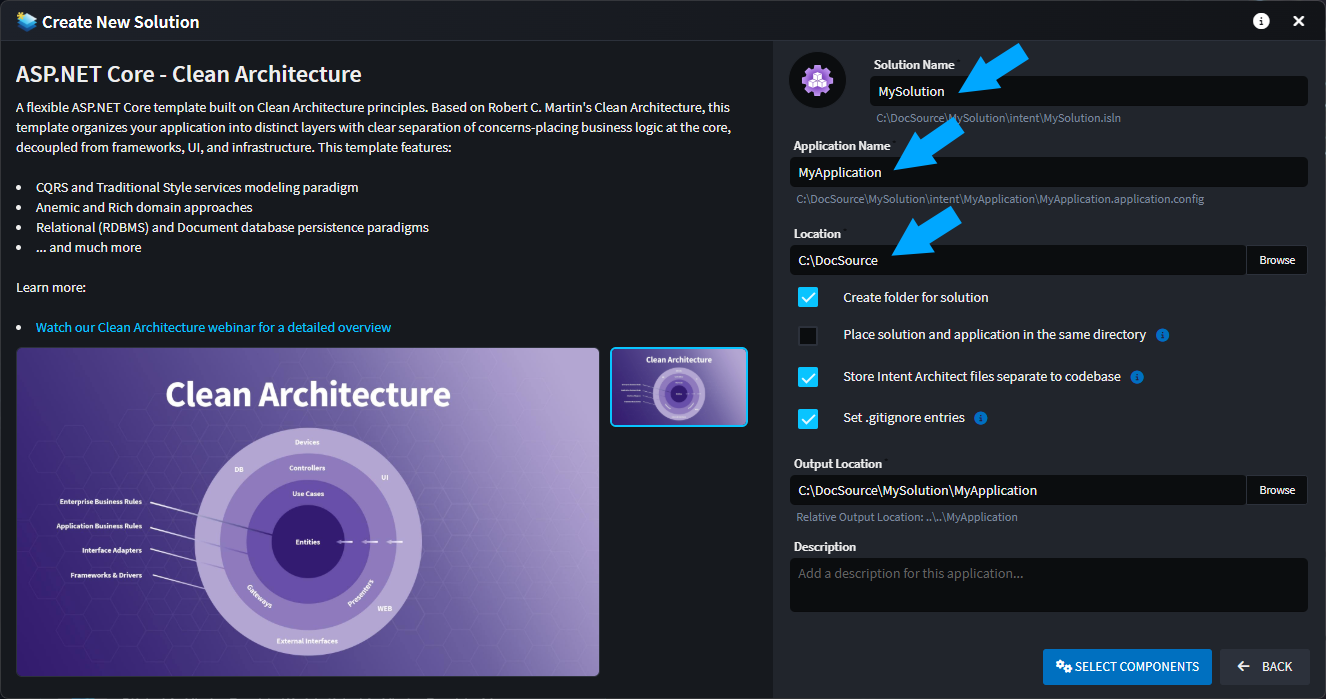Click the Relative Output Location text
The image size is (1326, 699).
coord(907,517)
